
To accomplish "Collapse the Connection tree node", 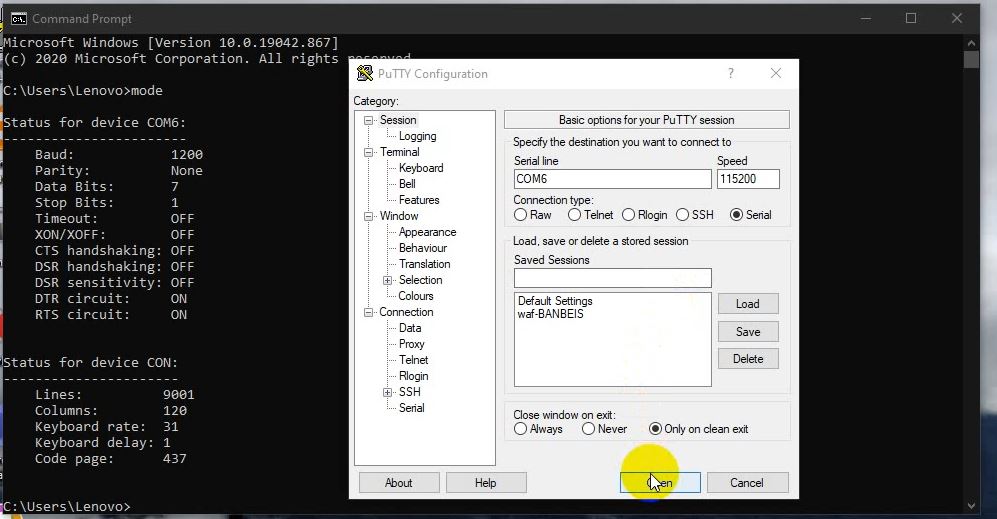I will coord(368,312).
